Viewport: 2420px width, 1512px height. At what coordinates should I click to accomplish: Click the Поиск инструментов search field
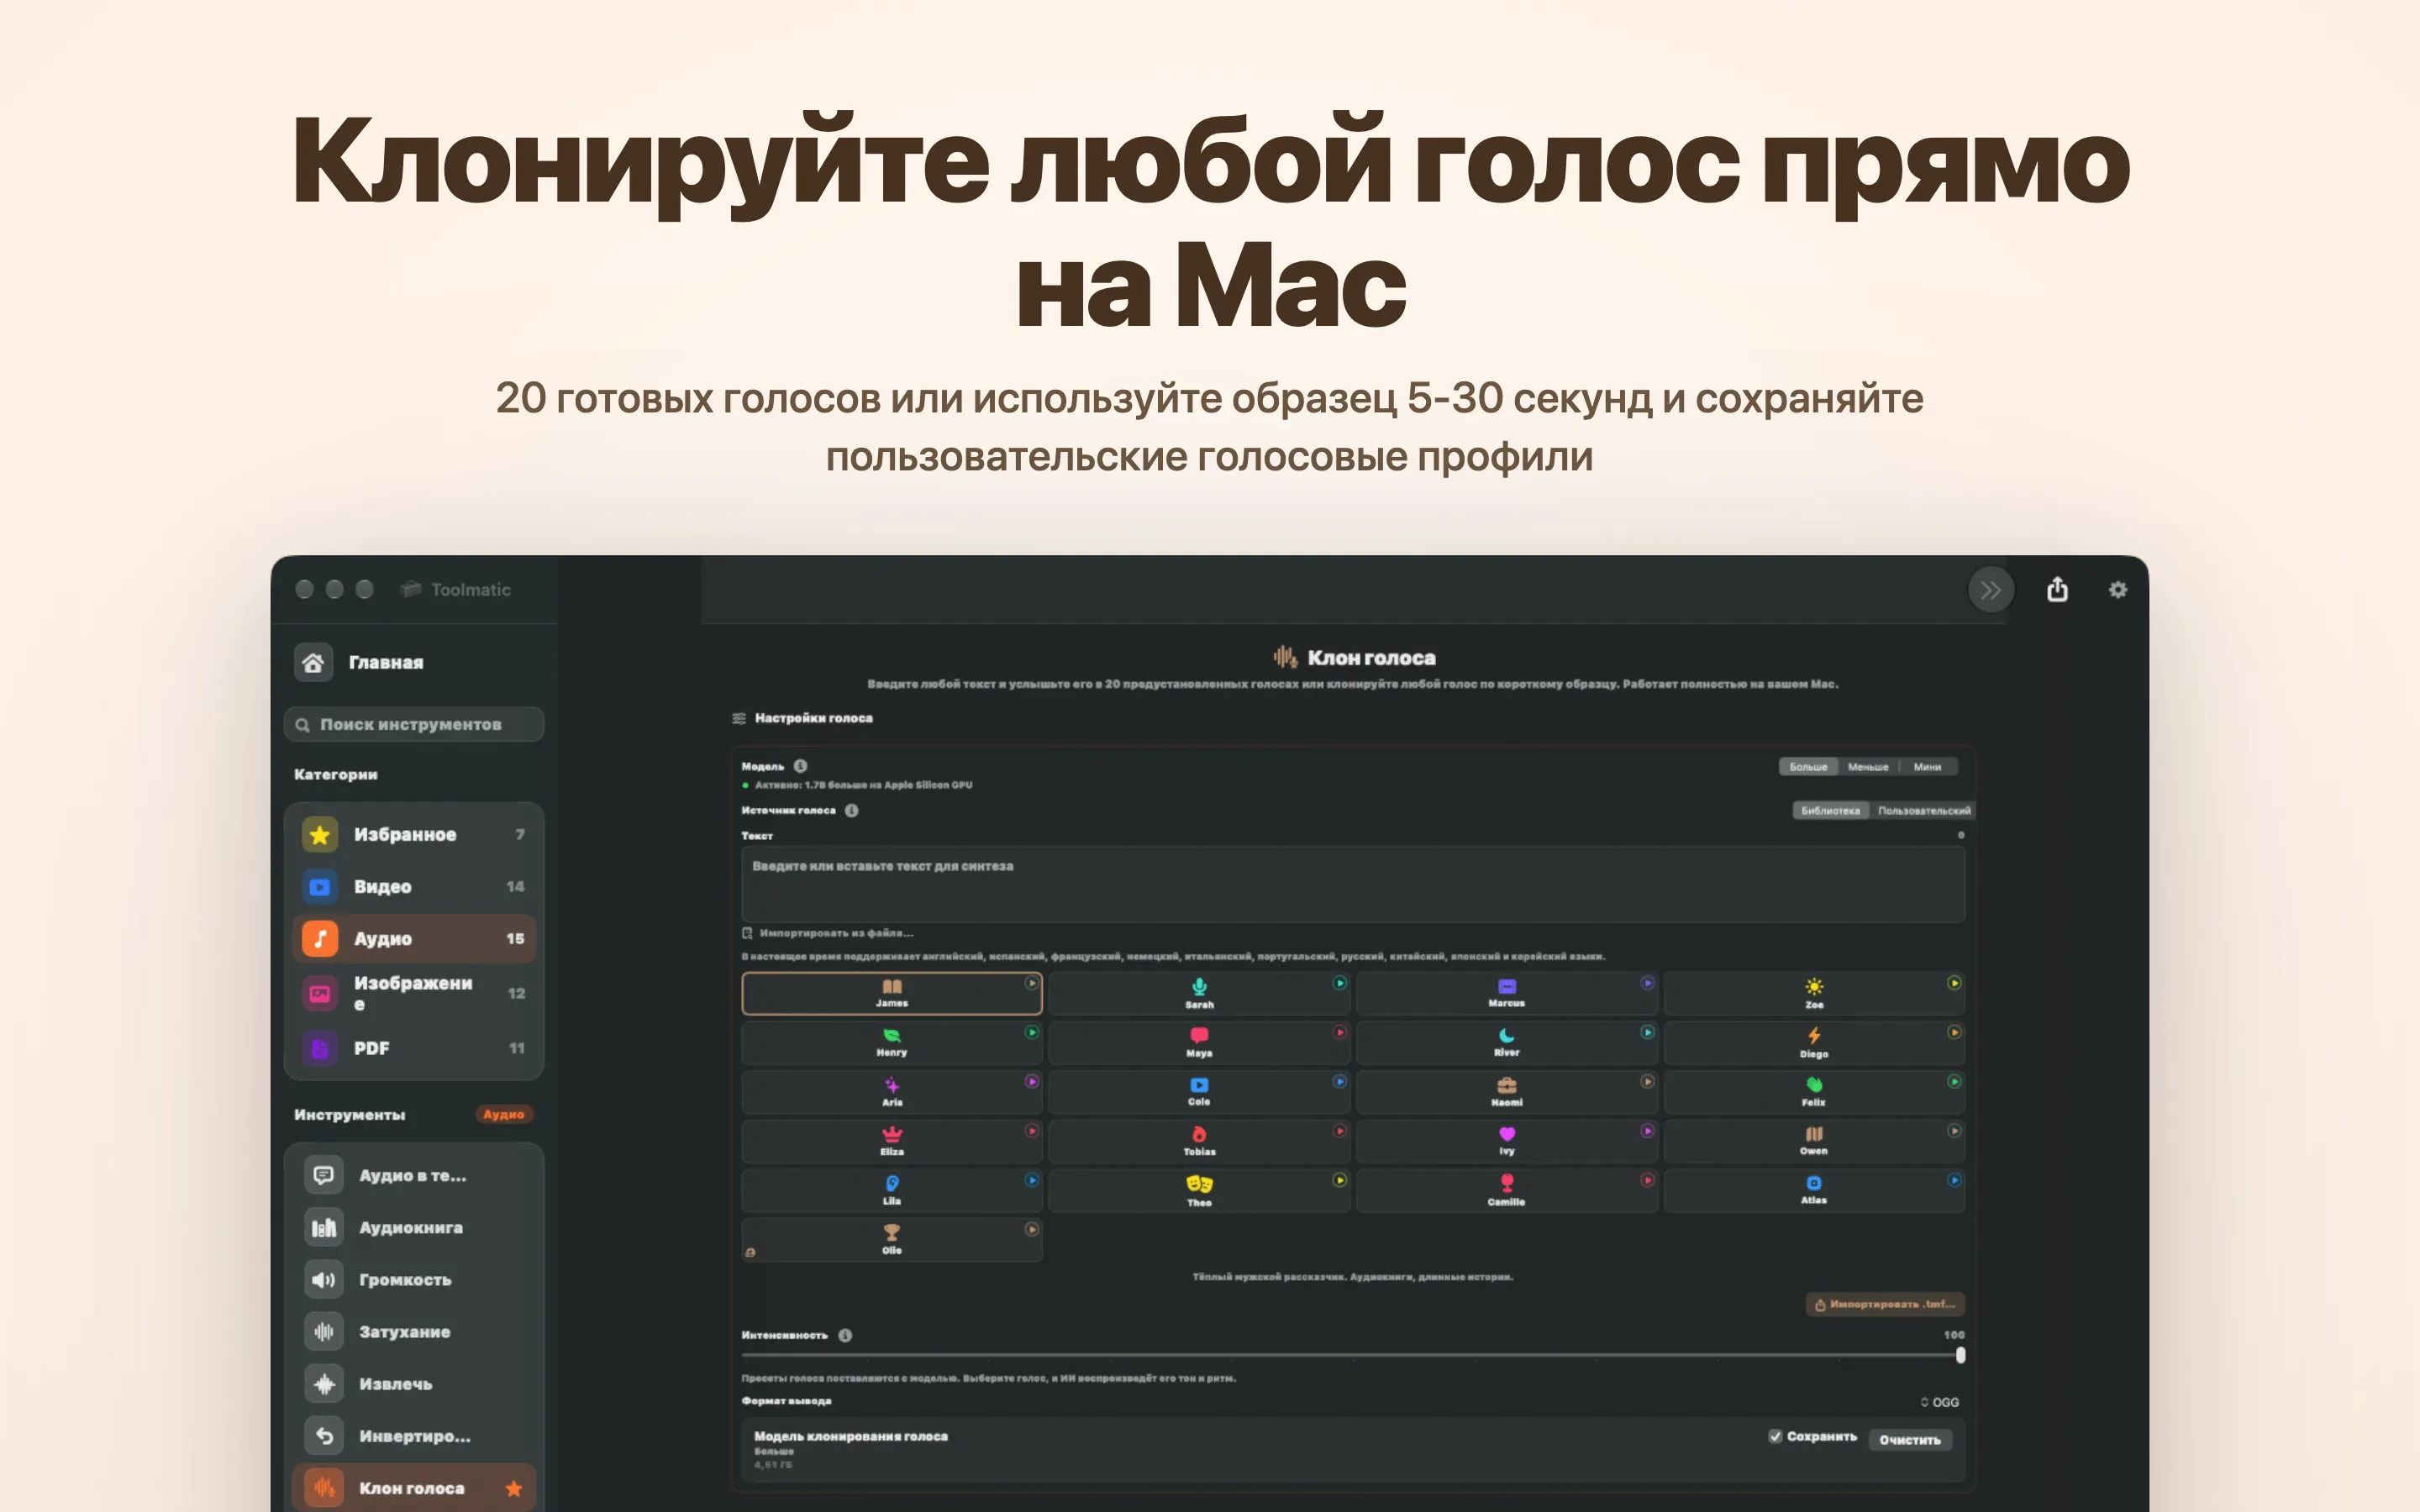coord(414,724)
